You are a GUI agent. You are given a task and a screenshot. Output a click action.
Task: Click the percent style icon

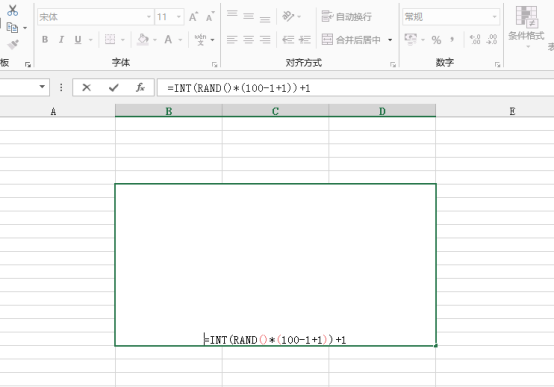(x=436, y=40)
